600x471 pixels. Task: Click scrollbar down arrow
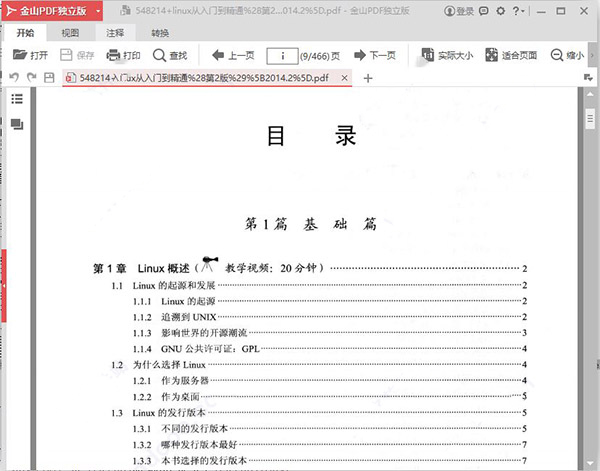click(x=590, y=464)
